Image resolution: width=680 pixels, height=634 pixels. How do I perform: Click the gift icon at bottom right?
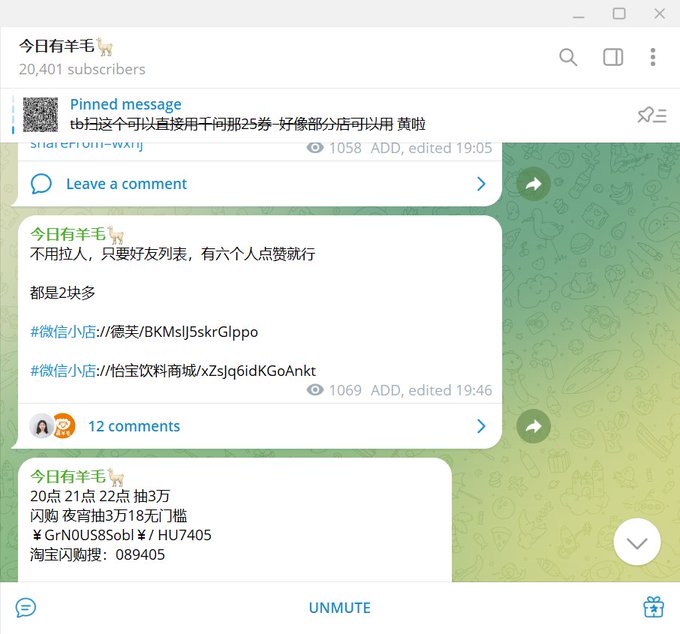tap(654, 607)
